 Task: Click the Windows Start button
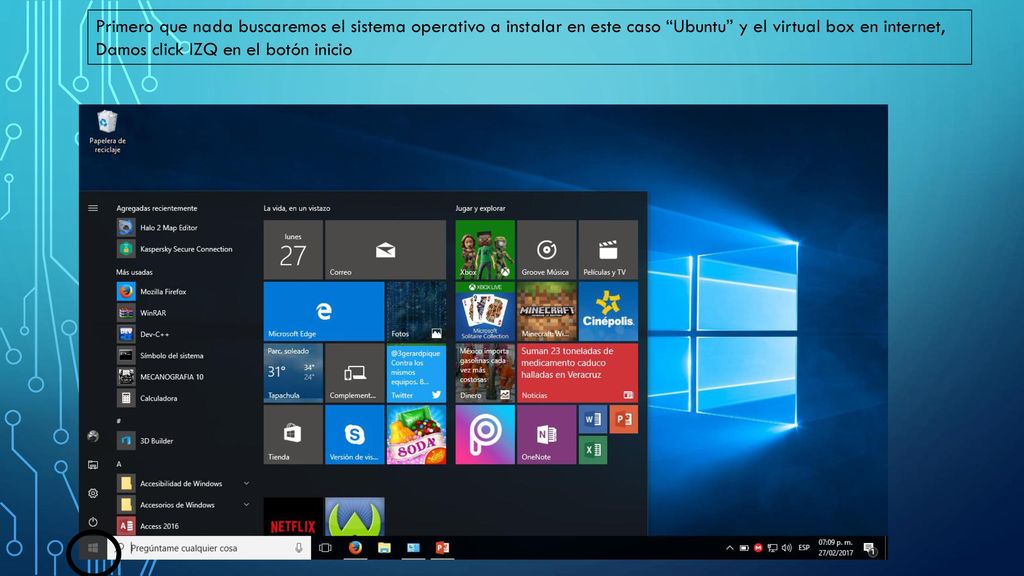(x=93, y=548)
